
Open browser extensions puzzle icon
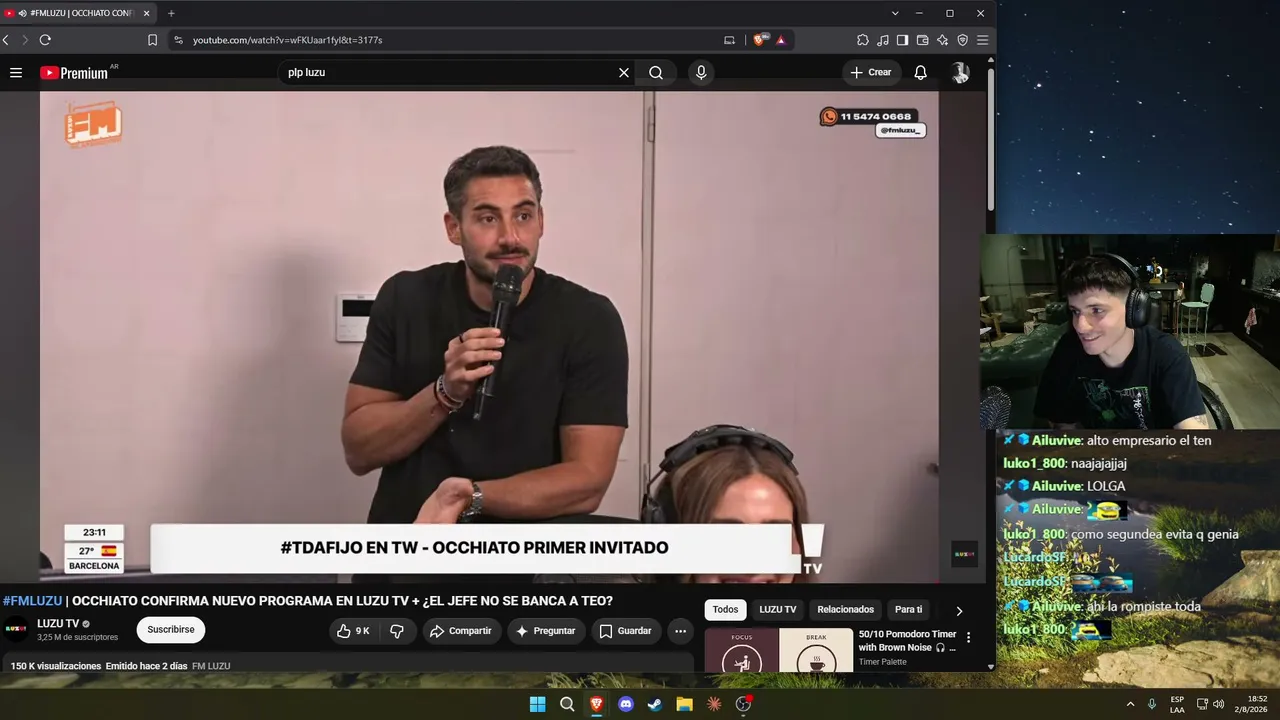pyautogui.click(x=863, y=40)
